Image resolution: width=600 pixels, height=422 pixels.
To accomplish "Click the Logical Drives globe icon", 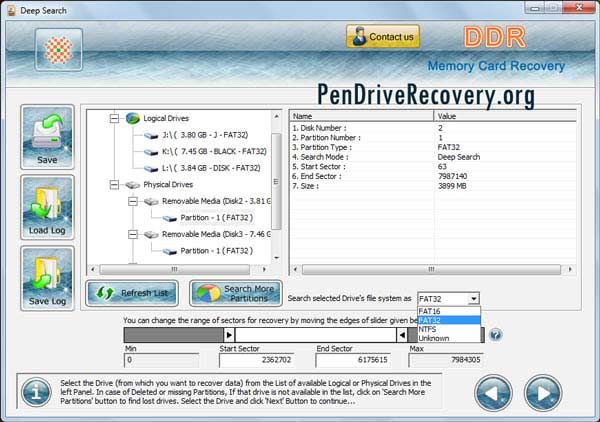I will (132, 118).
